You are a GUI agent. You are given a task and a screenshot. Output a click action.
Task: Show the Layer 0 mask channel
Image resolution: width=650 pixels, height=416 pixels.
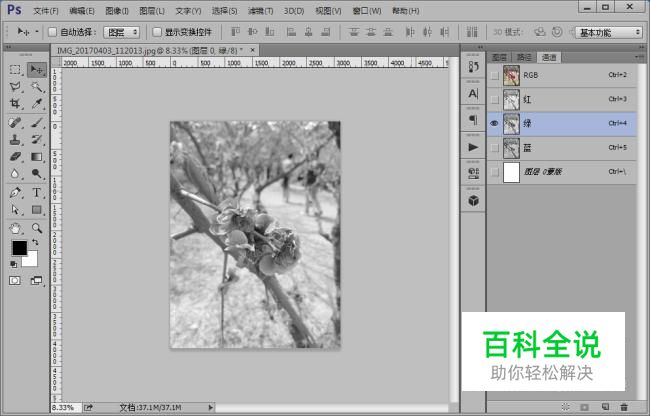click(x=495, y=172)
